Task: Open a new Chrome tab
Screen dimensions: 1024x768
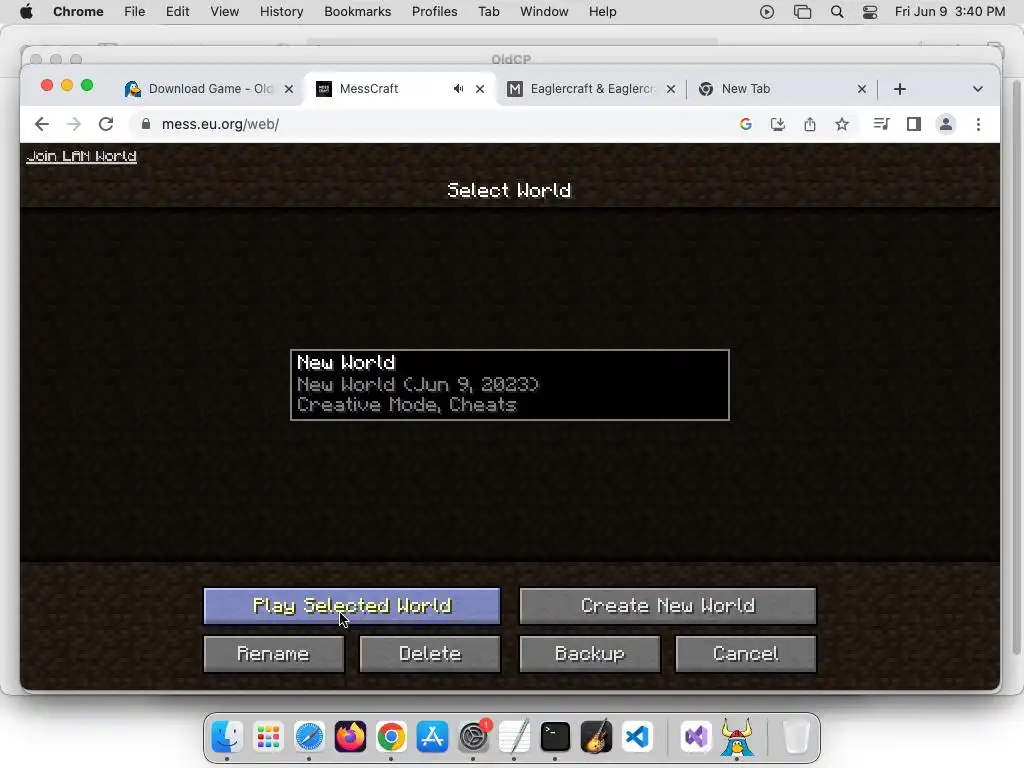Action: 900,89
